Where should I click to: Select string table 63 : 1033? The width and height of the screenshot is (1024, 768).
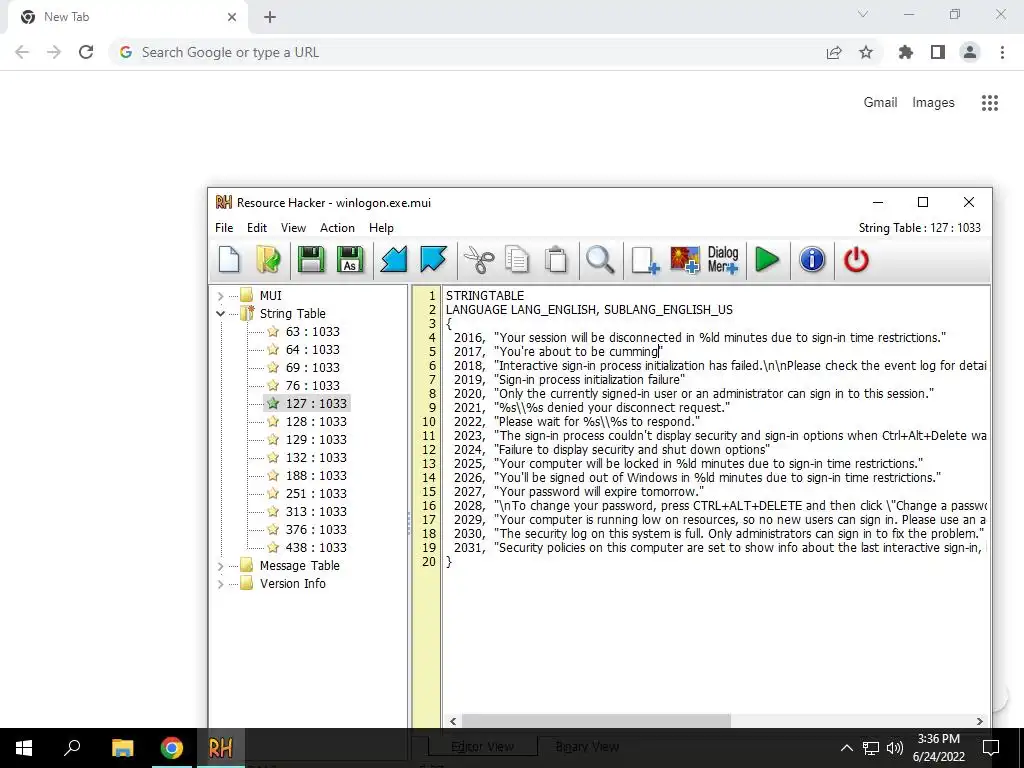[312, 332]
